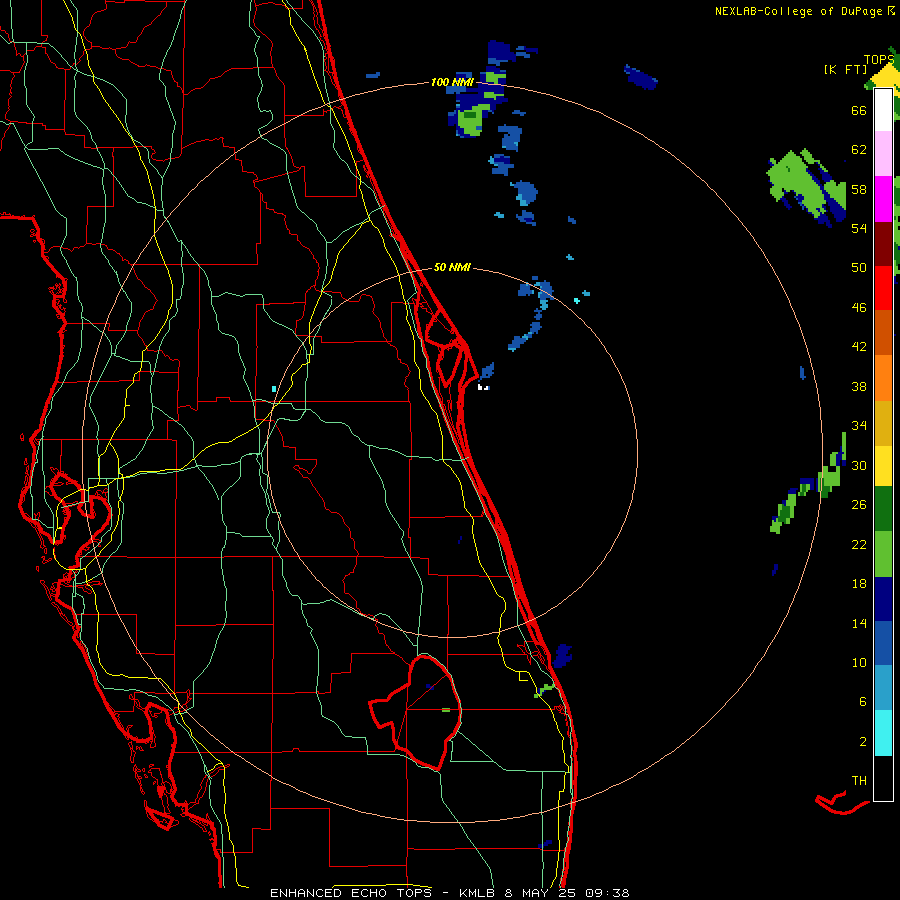Click the ENHANCED ECHO TOPS KMLB caption
Screen dimensions: 900x900
[449, 893]
